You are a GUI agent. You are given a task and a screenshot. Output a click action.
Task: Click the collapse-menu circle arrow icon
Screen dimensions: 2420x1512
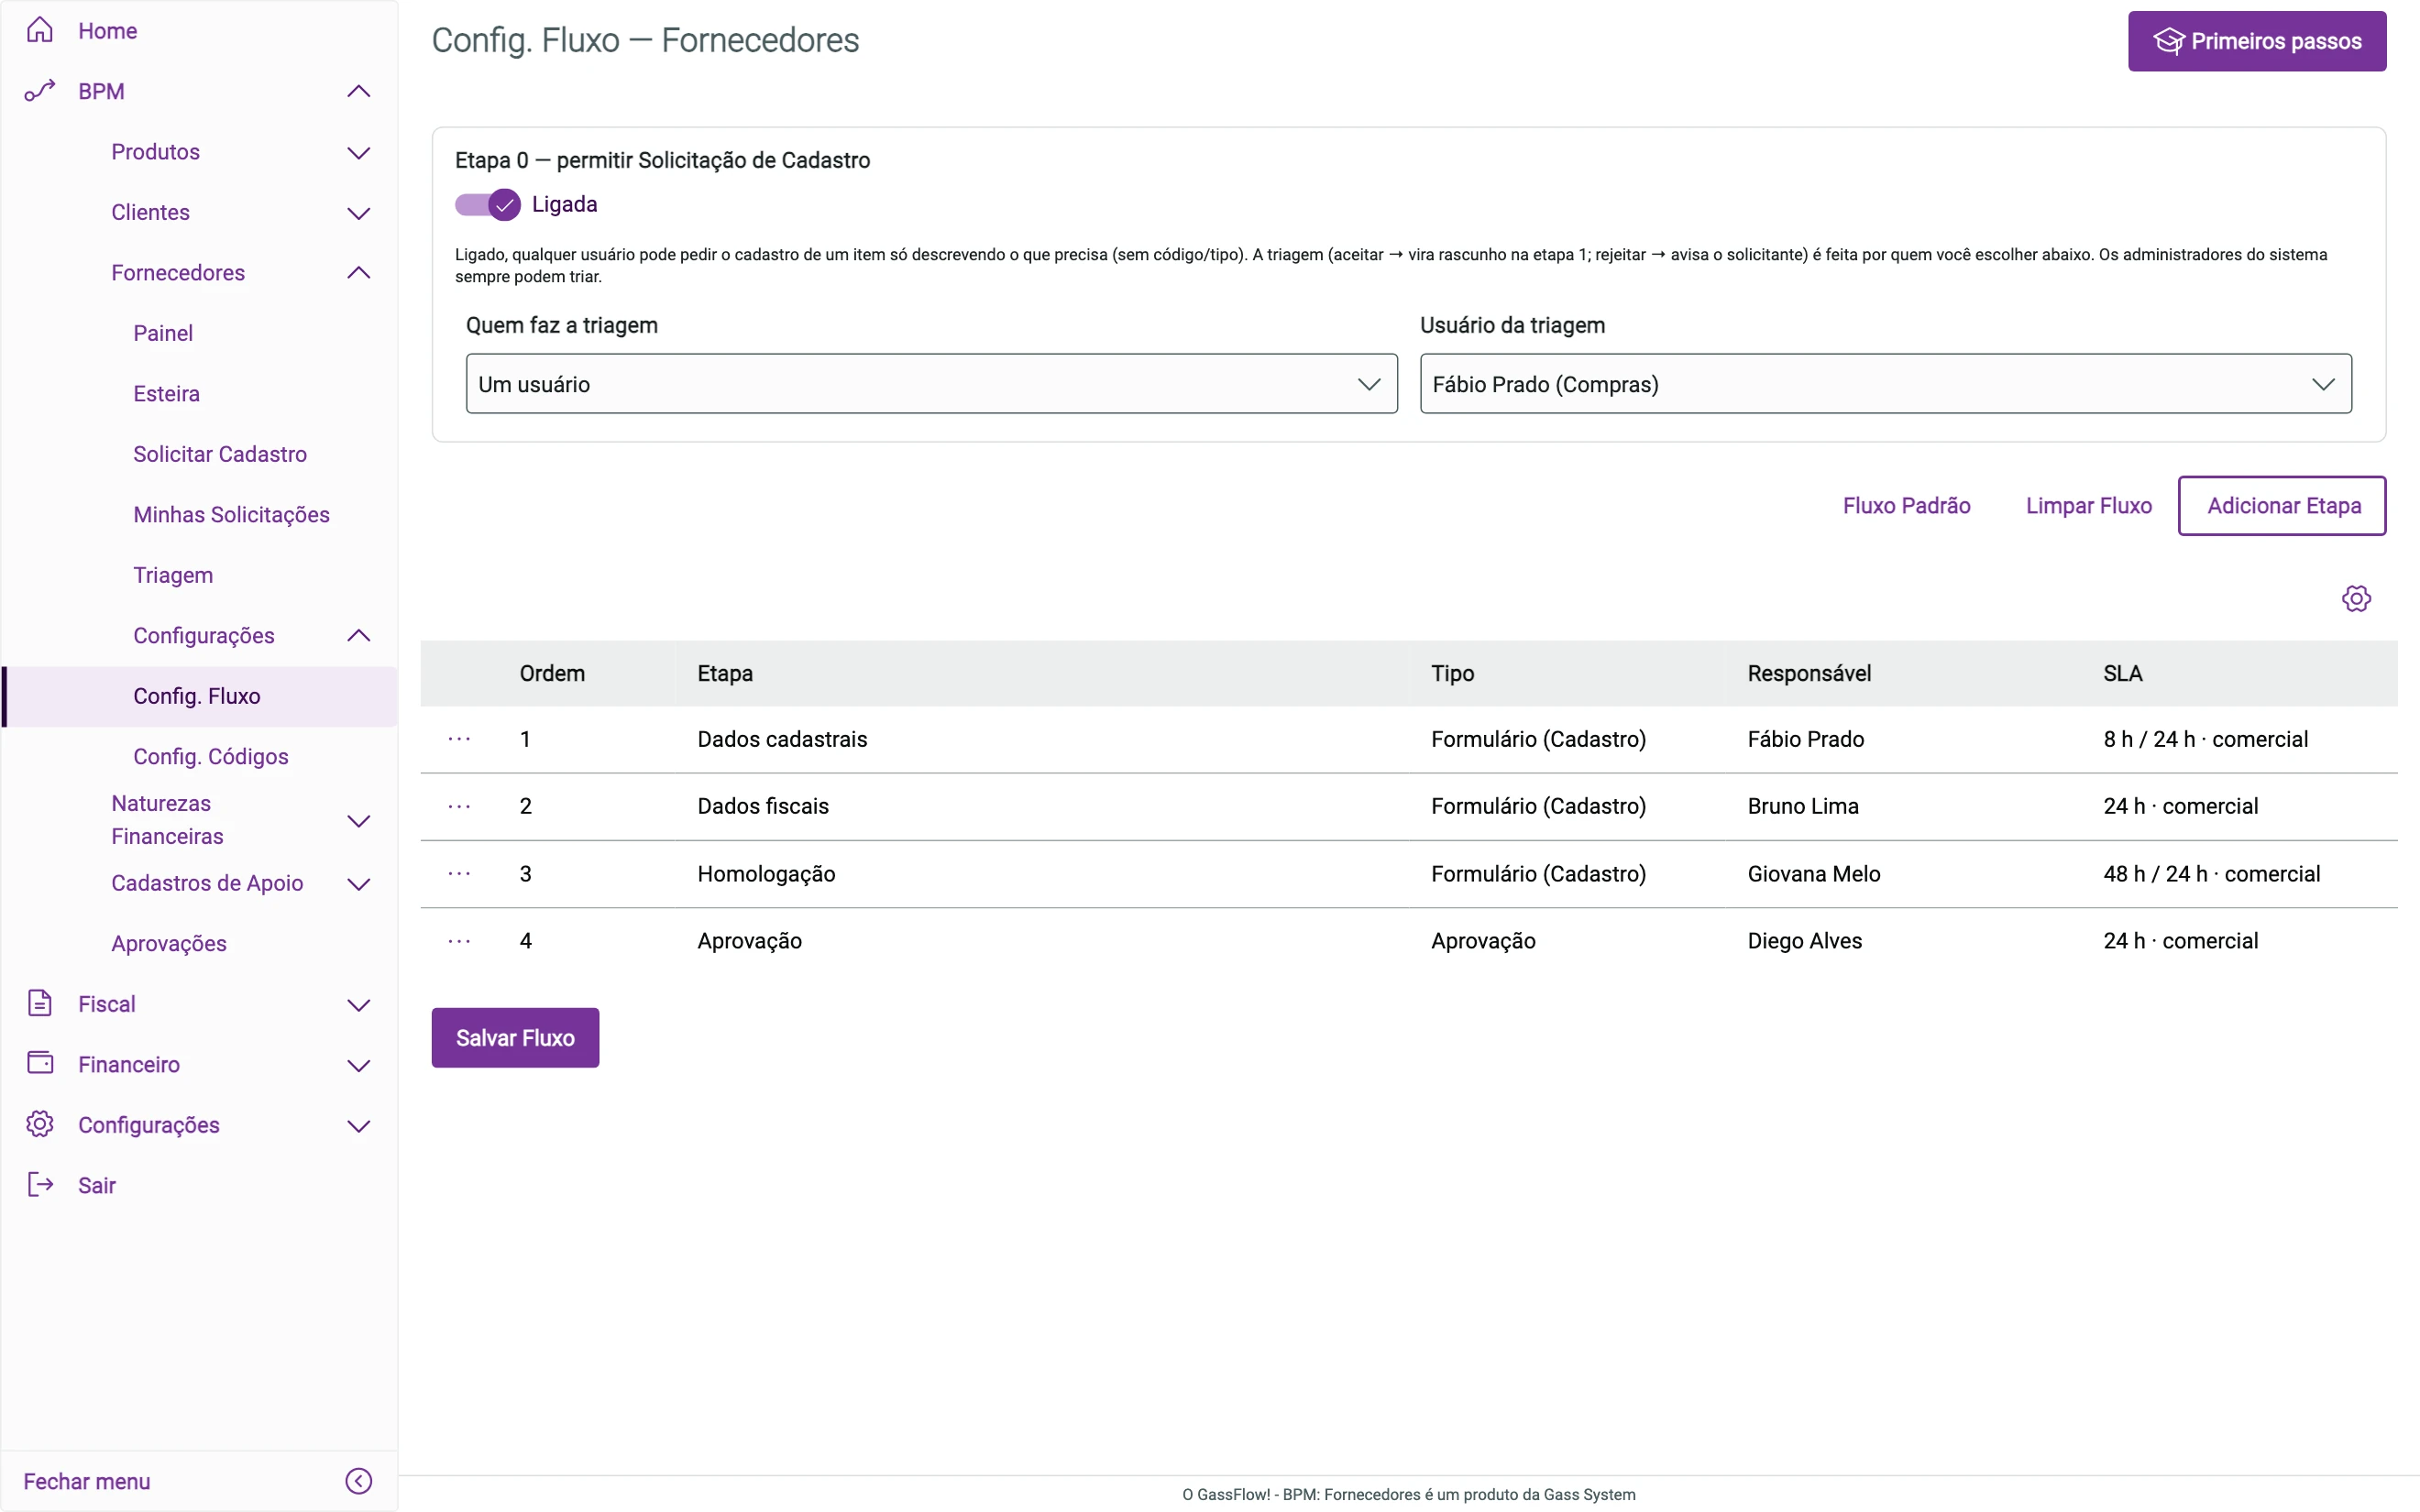[359, 1481]
